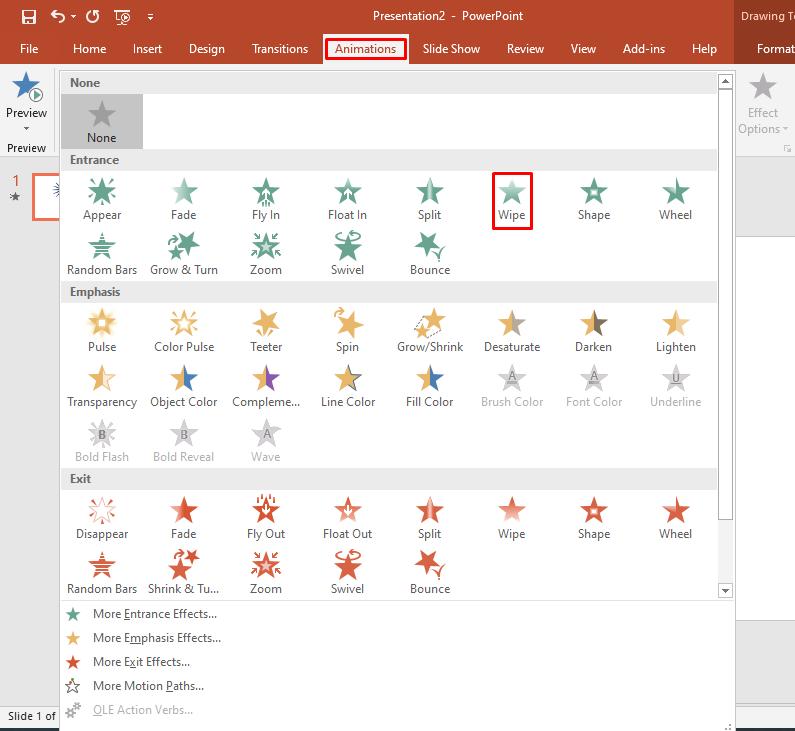This screenshot has width=795, height=731.
Task: Apply the Swivel entrance animation
Action: pos(347,254)
